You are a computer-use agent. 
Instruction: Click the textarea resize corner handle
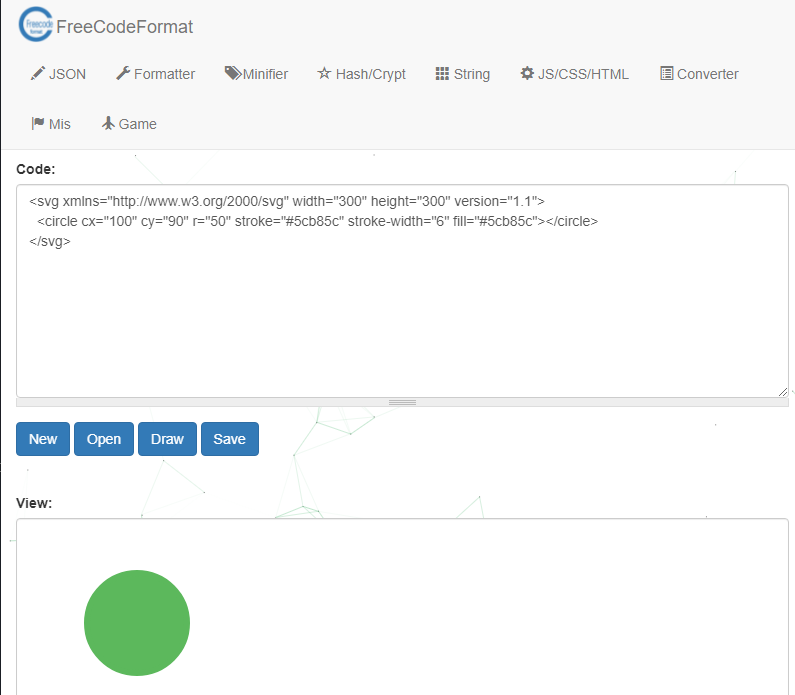(783, 392)
